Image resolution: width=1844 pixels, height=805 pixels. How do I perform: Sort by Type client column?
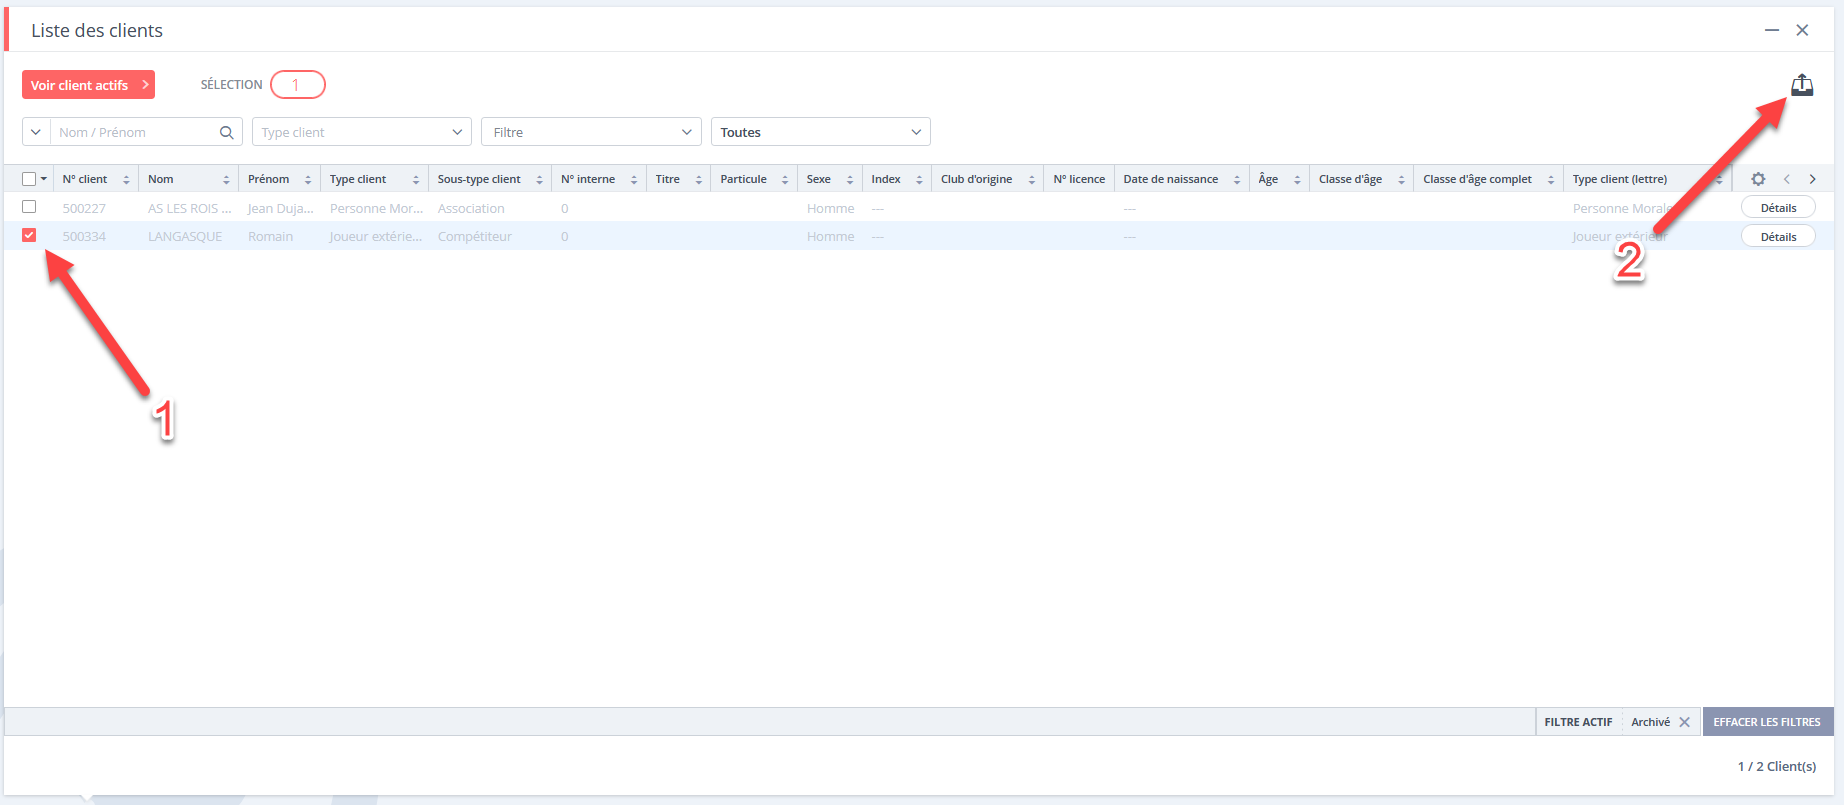tap(416, 180)
